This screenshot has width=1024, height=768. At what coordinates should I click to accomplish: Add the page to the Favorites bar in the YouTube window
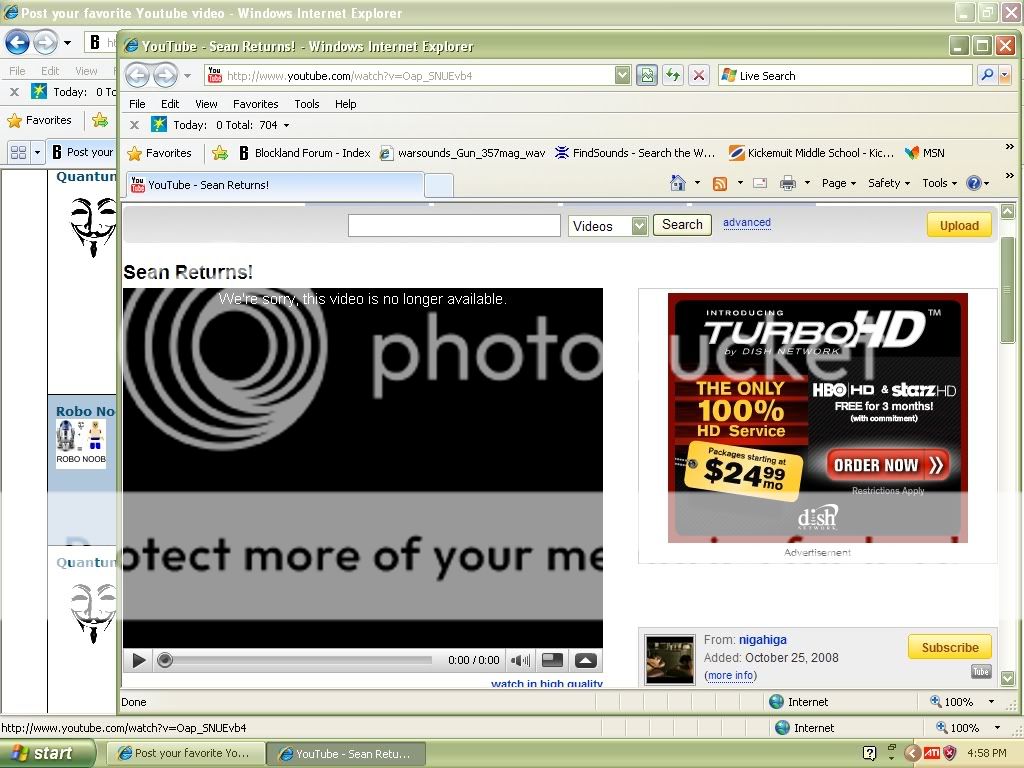click(220, 153)
